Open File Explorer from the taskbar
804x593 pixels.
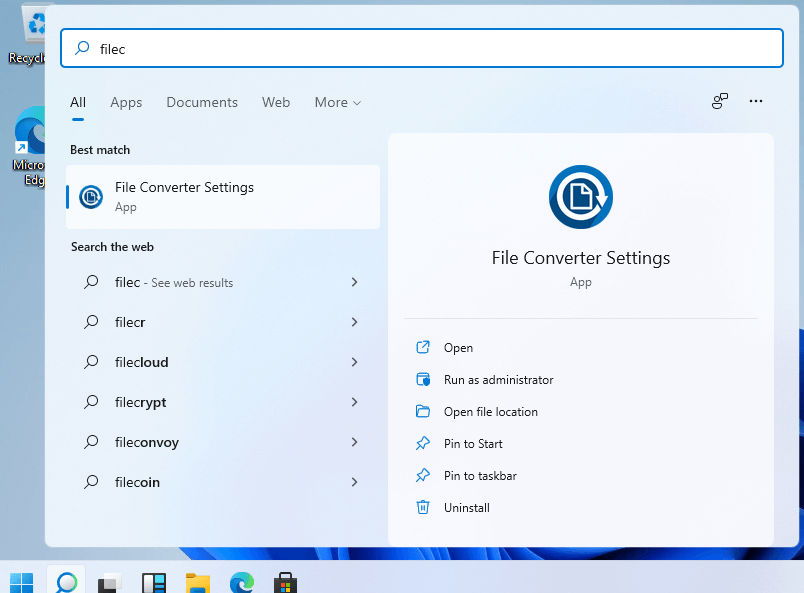tap(198, 583)
